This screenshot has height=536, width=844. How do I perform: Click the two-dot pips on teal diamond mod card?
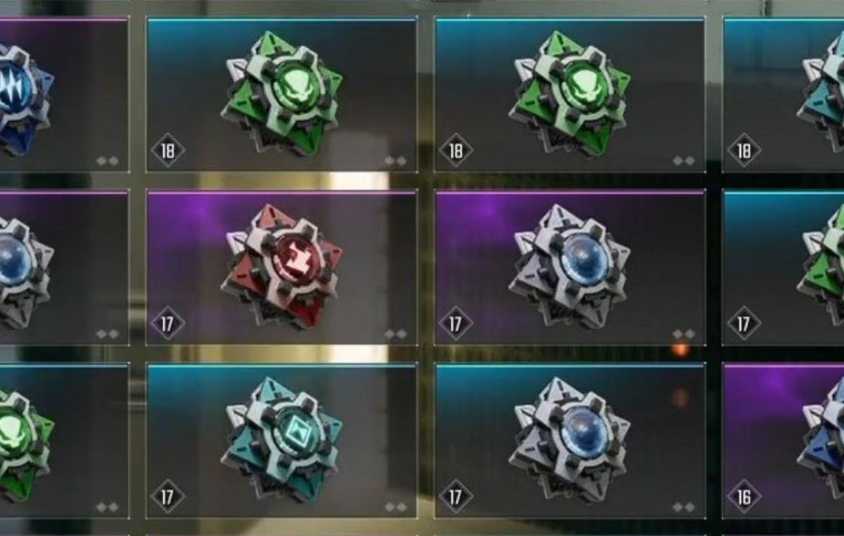point(396,507)
